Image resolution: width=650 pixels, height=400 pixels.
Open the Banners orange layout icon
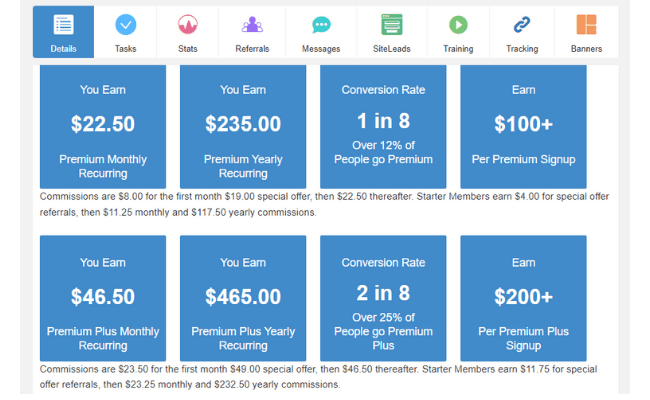pyautogui.click(x=586, y=24)
